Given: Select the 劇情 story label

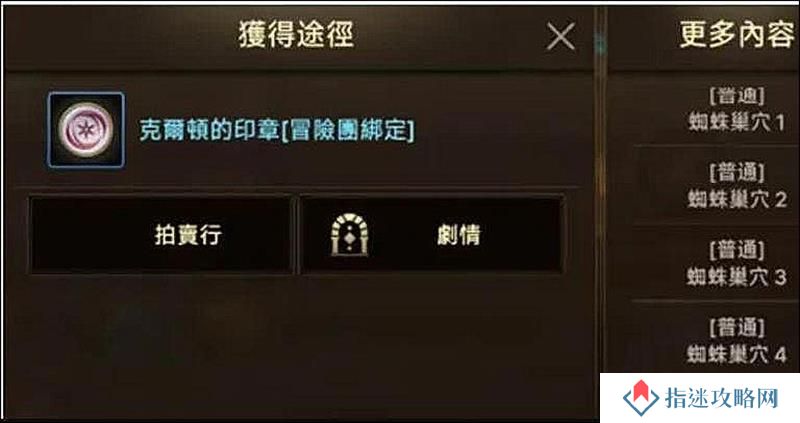Looking at the screenshot, I should 459,235.
